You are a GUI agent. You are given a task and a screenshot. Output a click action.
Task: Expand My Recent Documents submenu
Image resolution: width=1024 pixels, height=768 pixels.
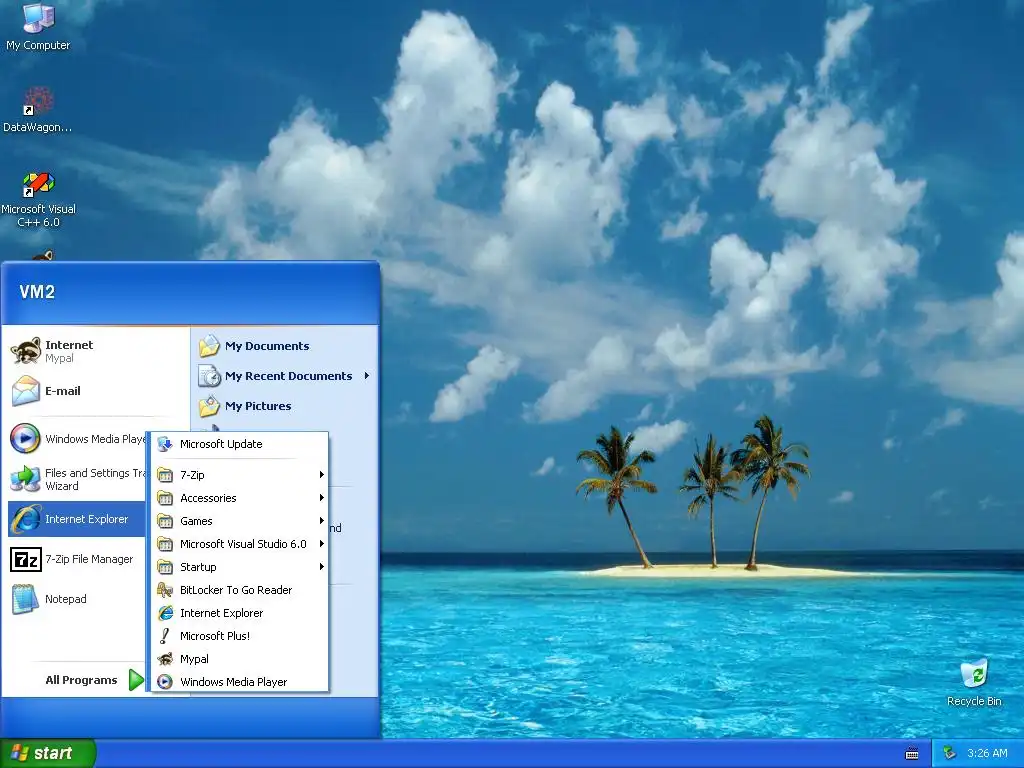(x=285, y=376)
